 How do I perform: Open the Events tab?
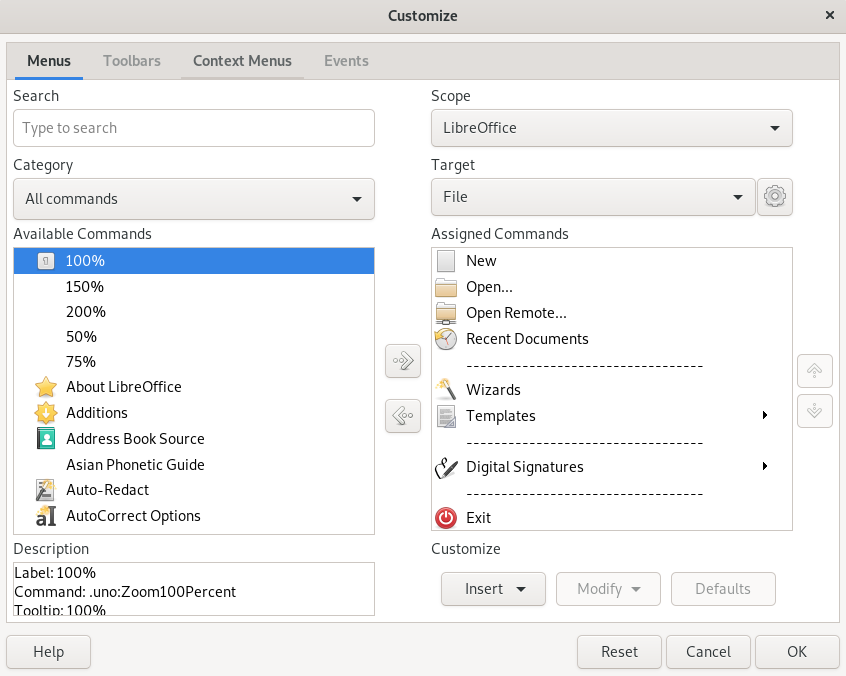[x=346, y=61]
